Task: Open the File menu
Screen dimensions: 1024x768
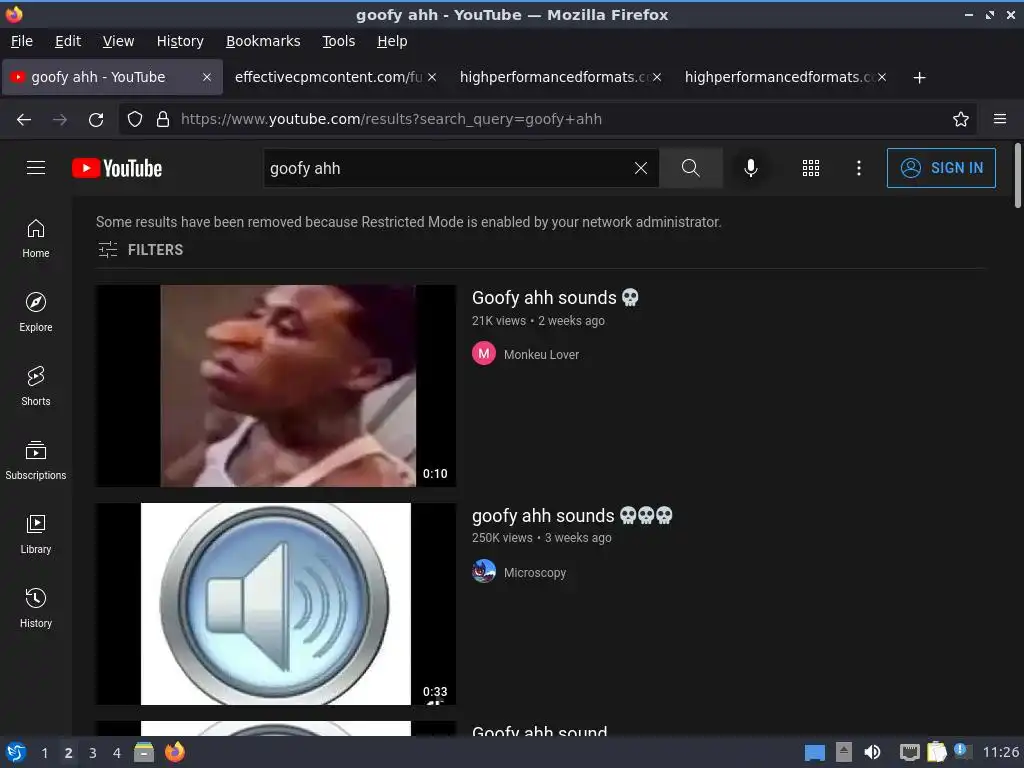Action: [22, 41]
